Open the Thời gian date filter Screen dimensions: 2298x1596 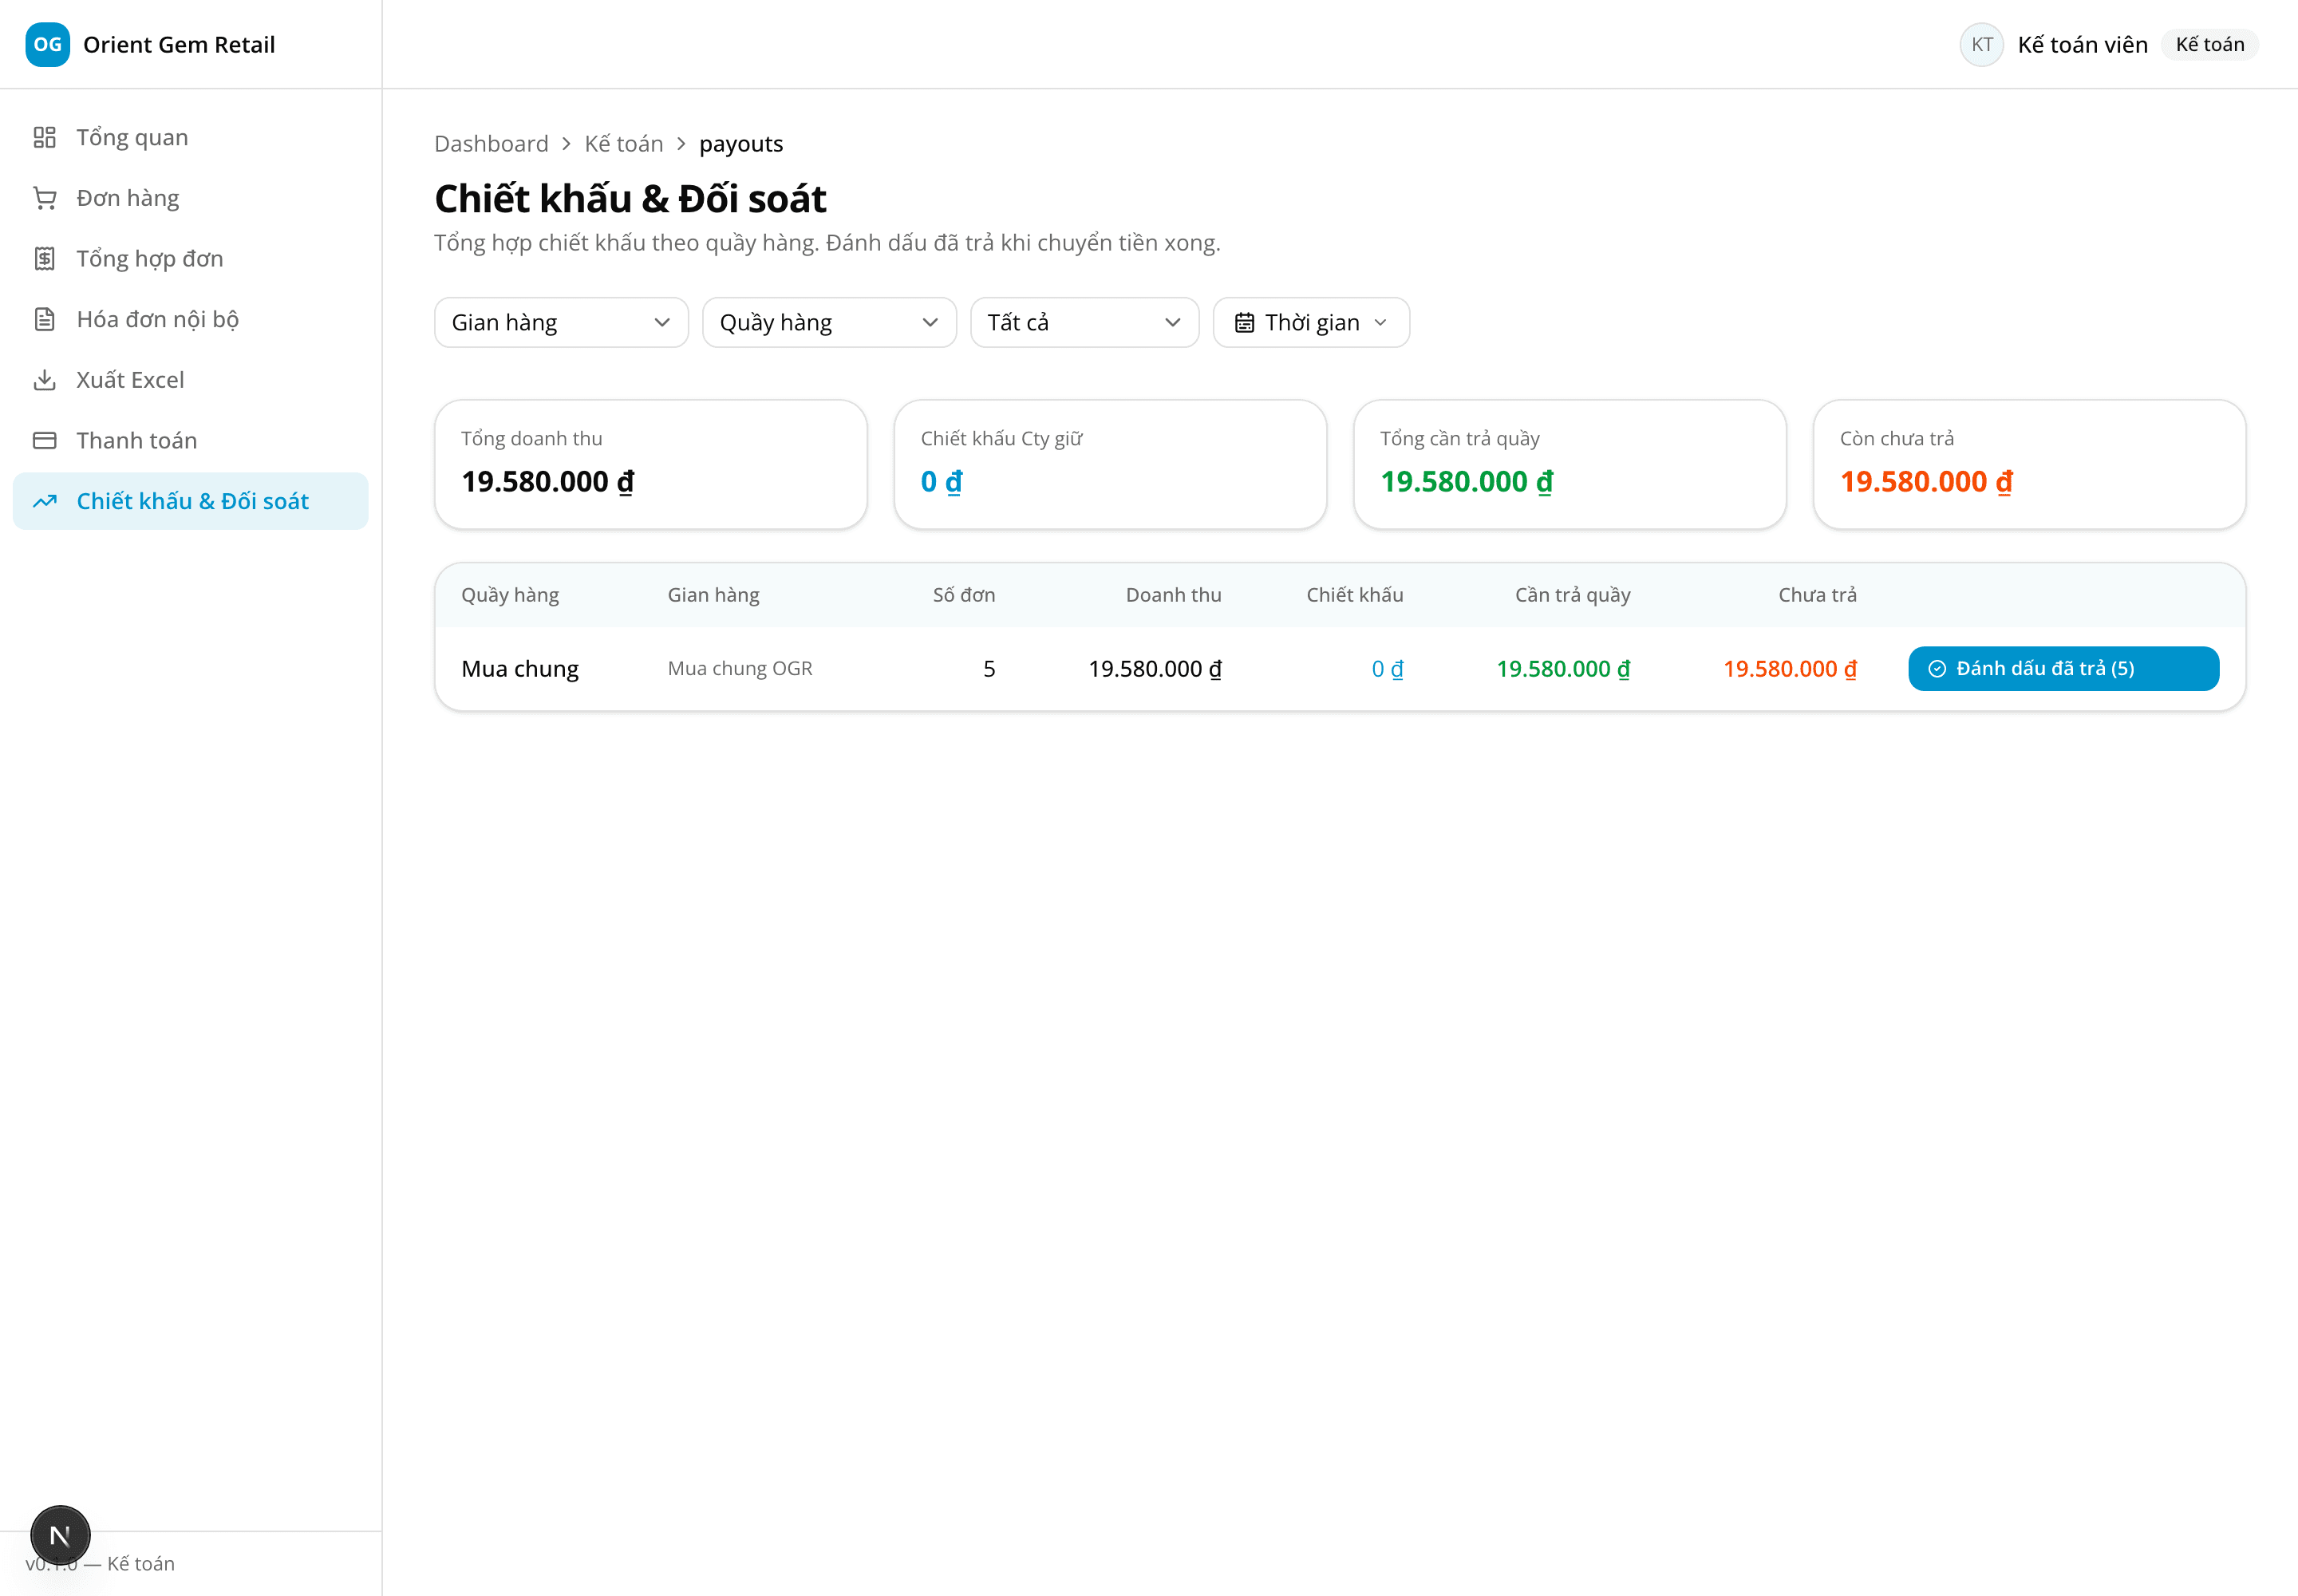coord(1311,323)
